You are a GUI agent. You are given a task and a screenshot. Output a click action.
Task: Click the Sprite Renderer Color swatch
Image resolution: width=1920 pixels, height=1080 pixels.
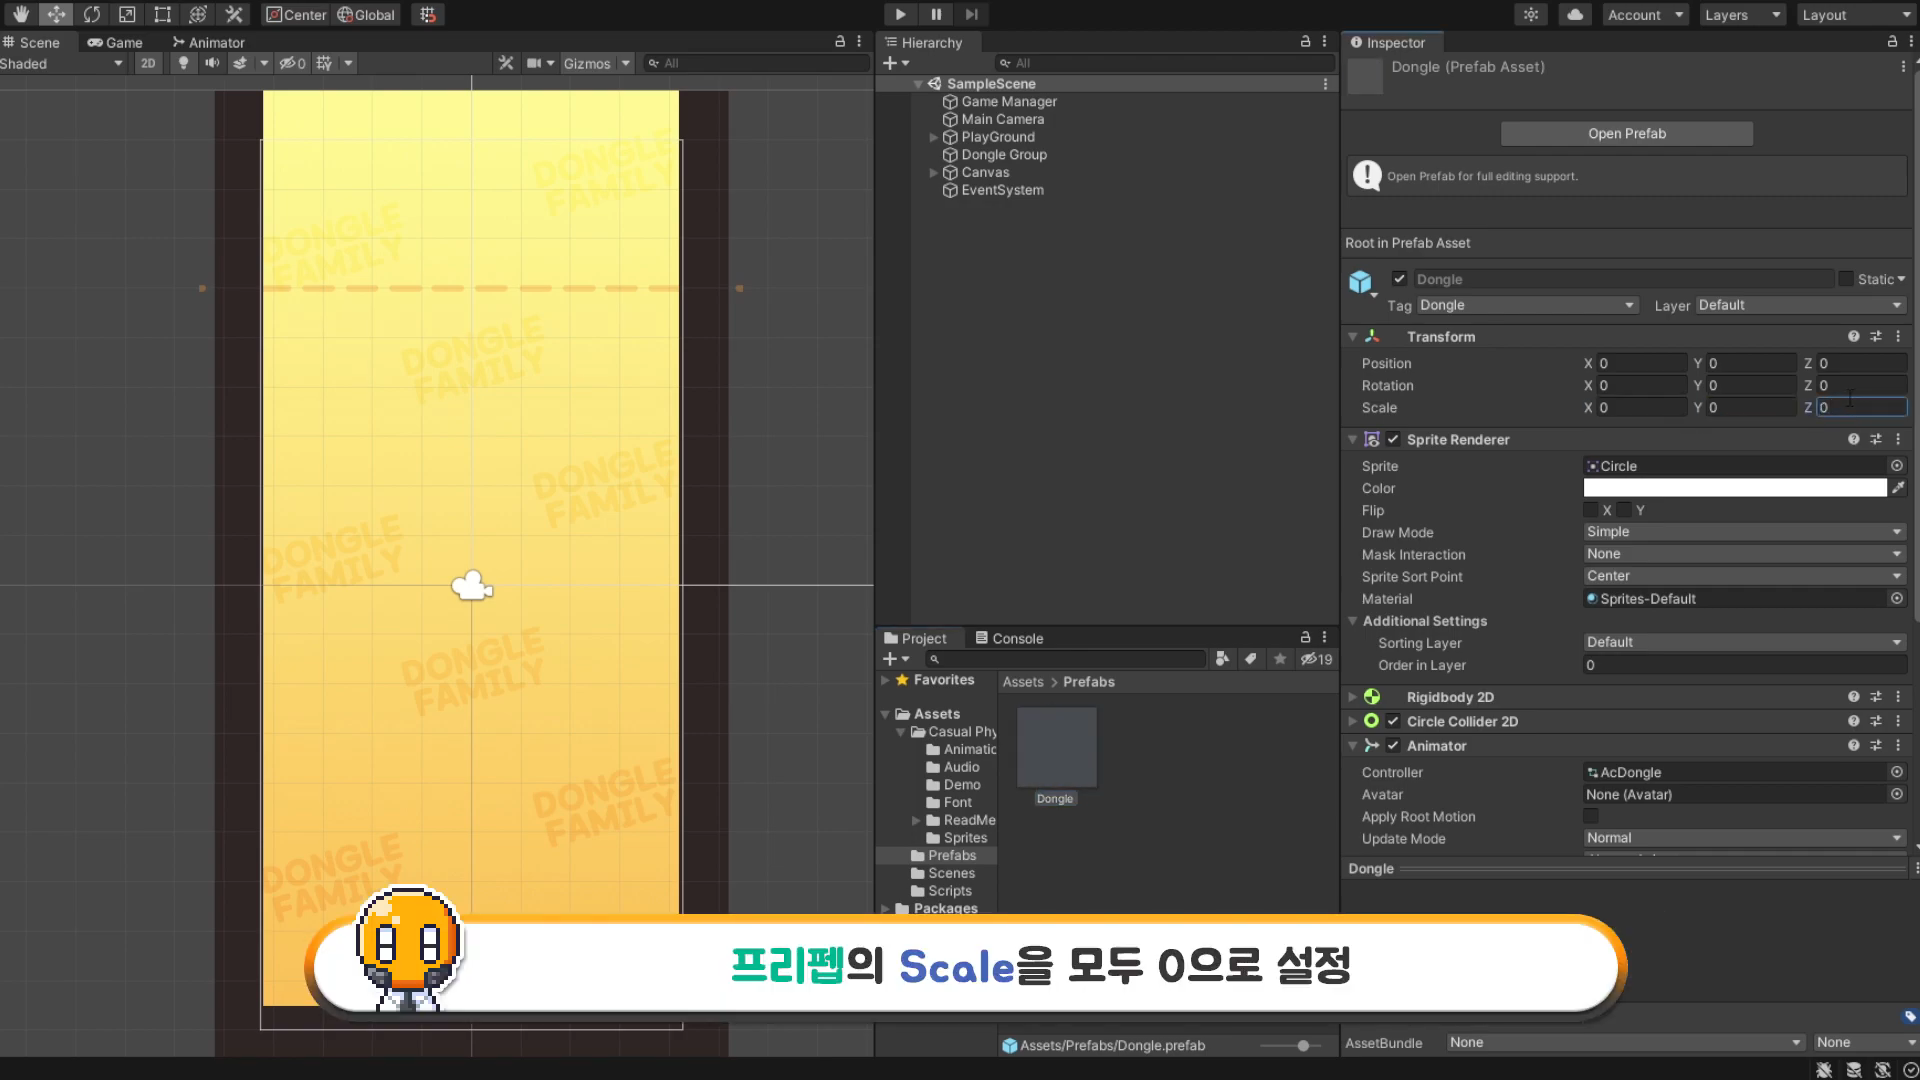(x=1734, y=488)
